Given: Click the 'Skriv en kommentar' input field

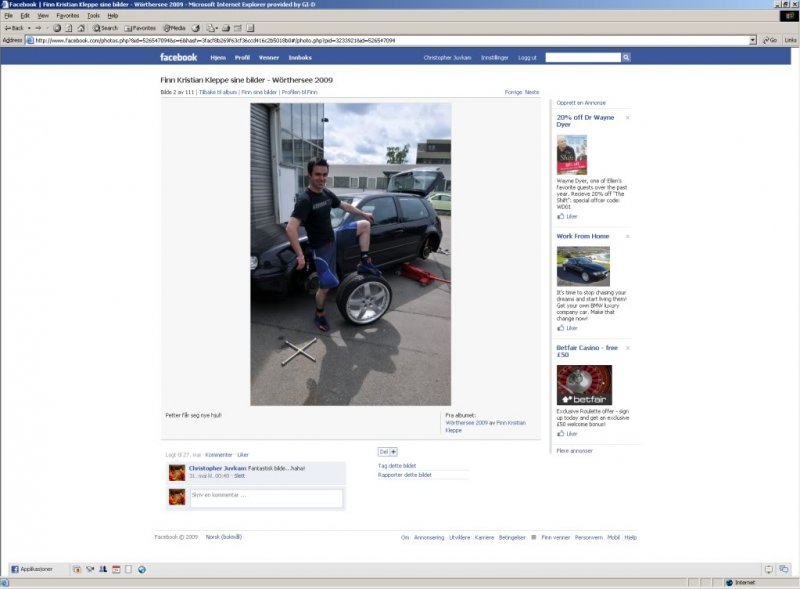Looking at the screenshot, I should click(x=265, y=497).
